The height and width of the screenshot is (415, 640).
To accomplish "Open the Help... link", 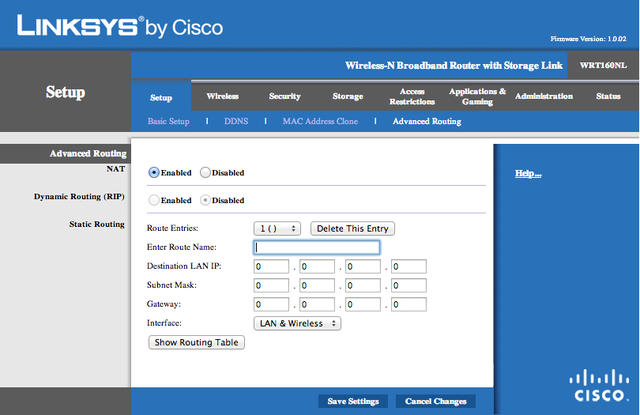I will (x=528, y=173).
